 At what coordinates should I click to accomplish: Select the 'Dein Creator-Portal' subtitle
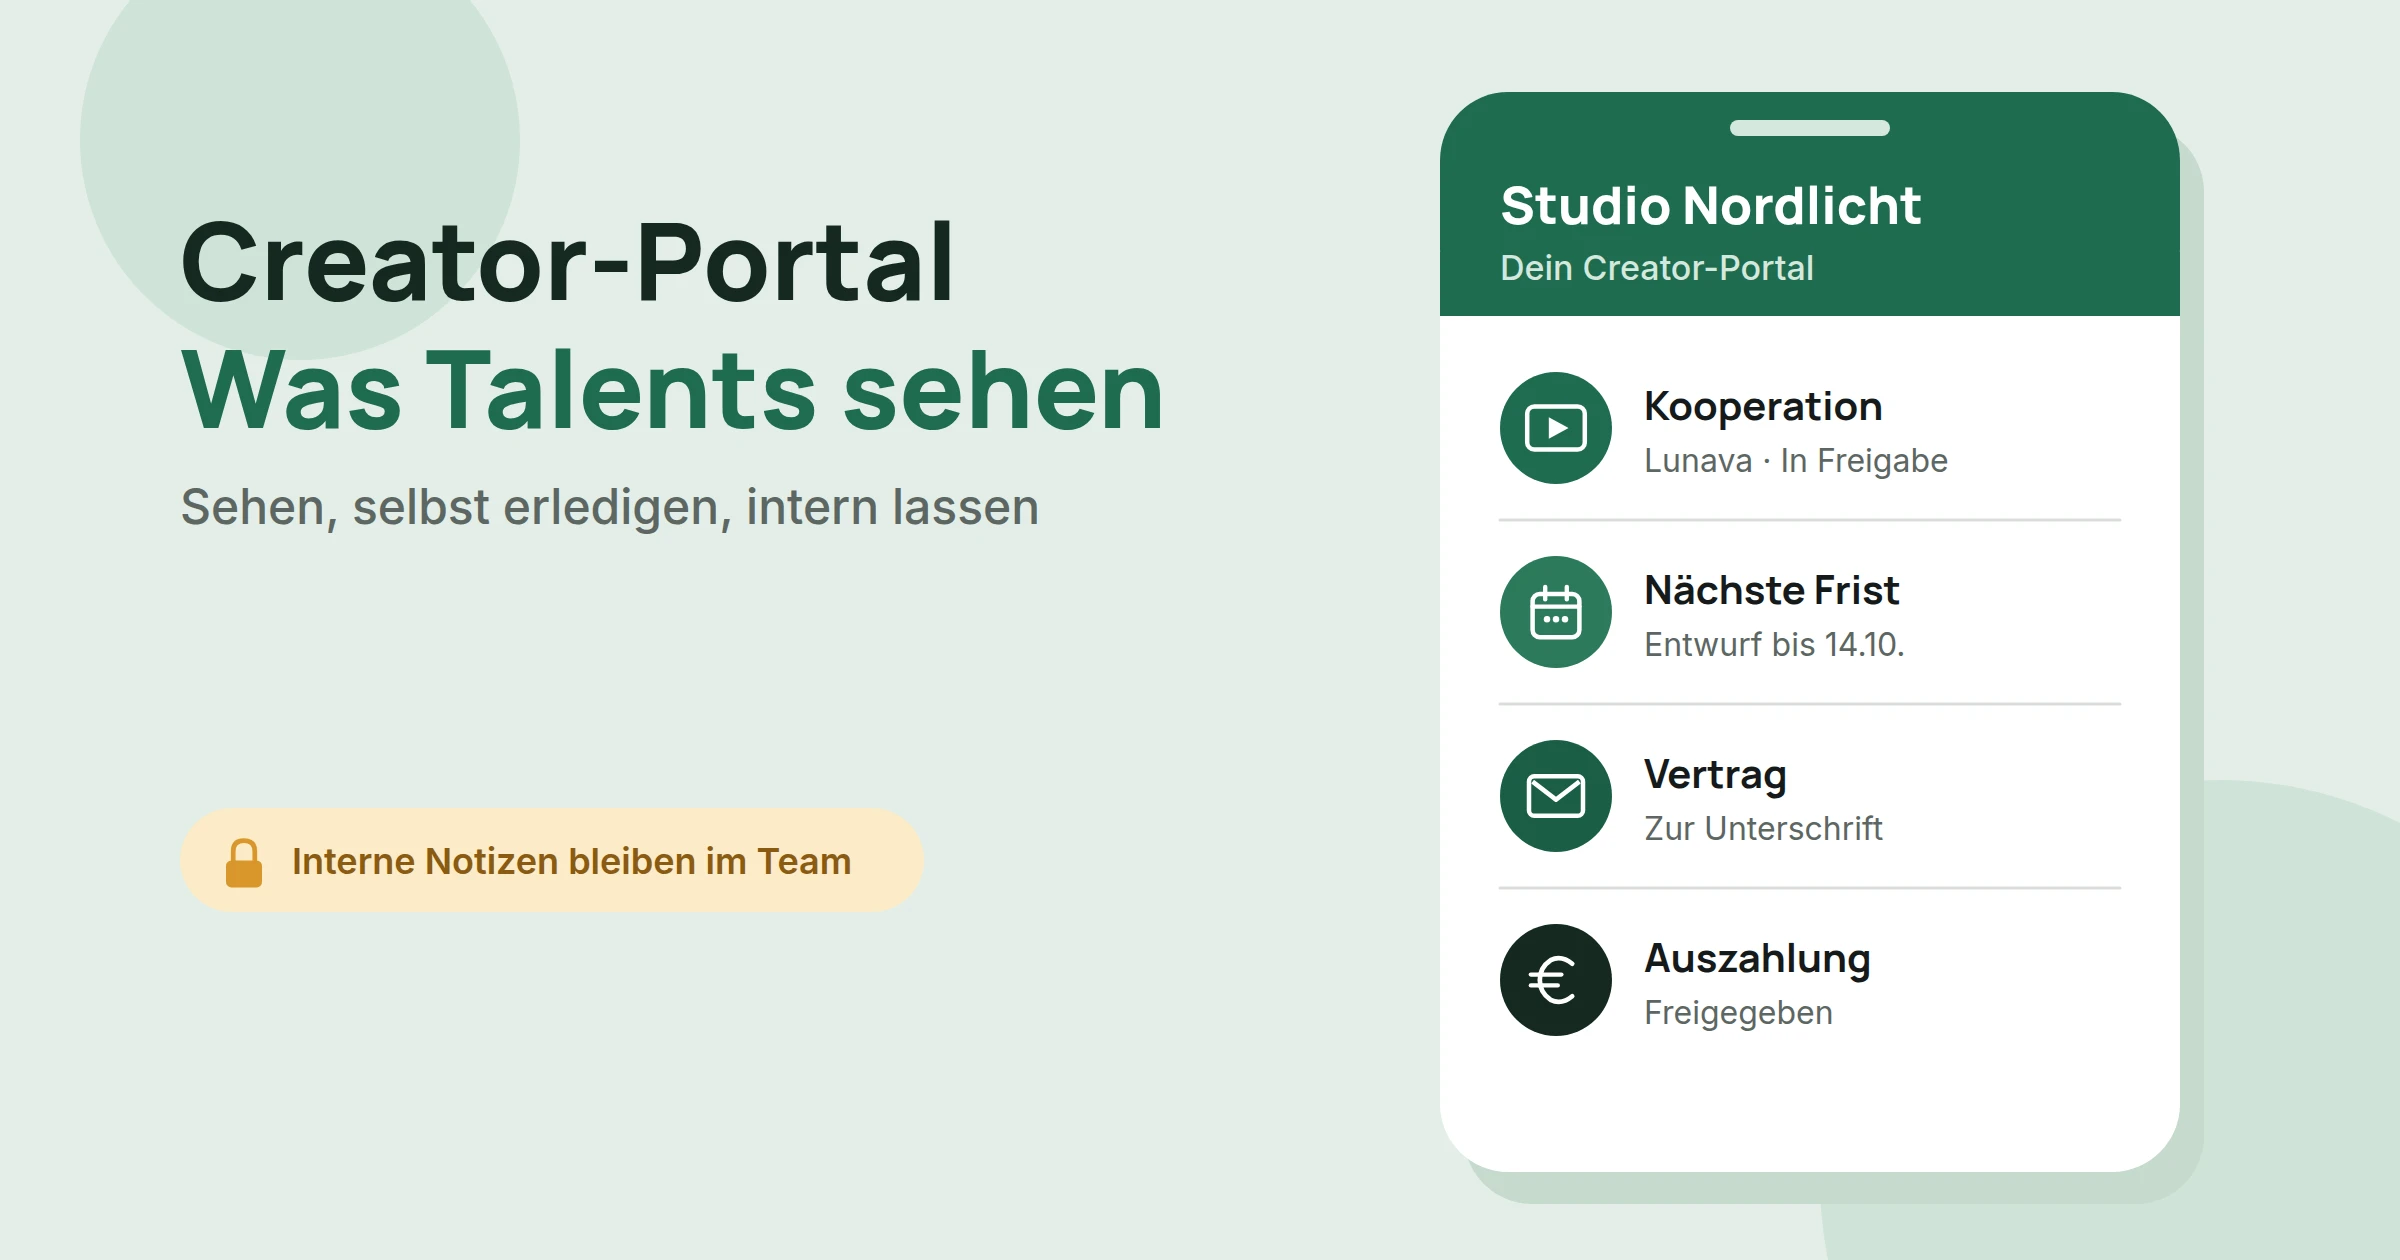pos(1657,268)
